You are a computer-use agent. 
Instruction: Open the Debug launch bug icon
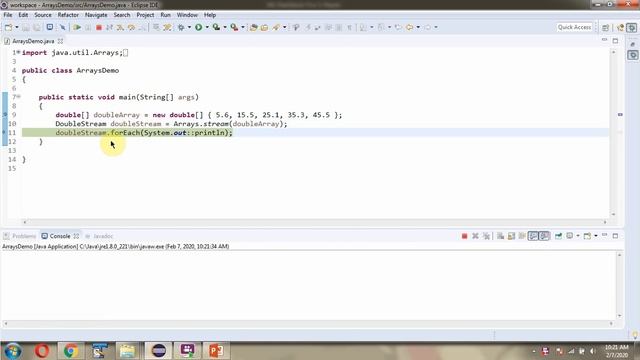181,27
